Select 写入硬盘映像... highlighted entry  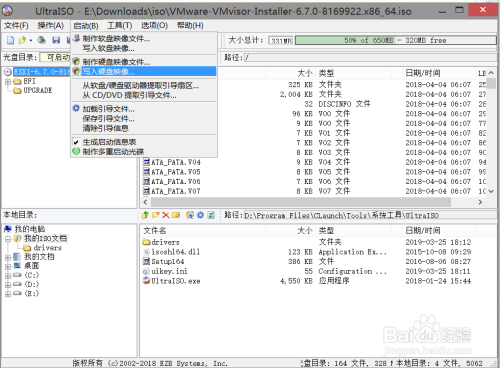coord(144,71)
